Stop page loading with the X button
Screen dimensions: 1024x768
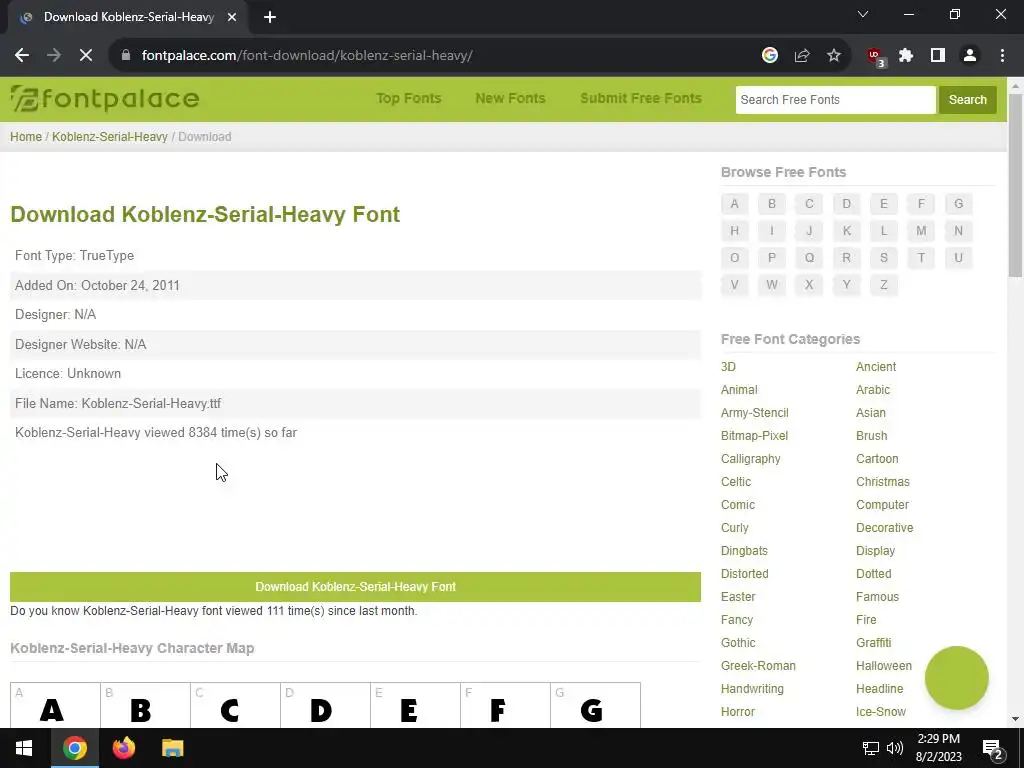pos(86,56)
